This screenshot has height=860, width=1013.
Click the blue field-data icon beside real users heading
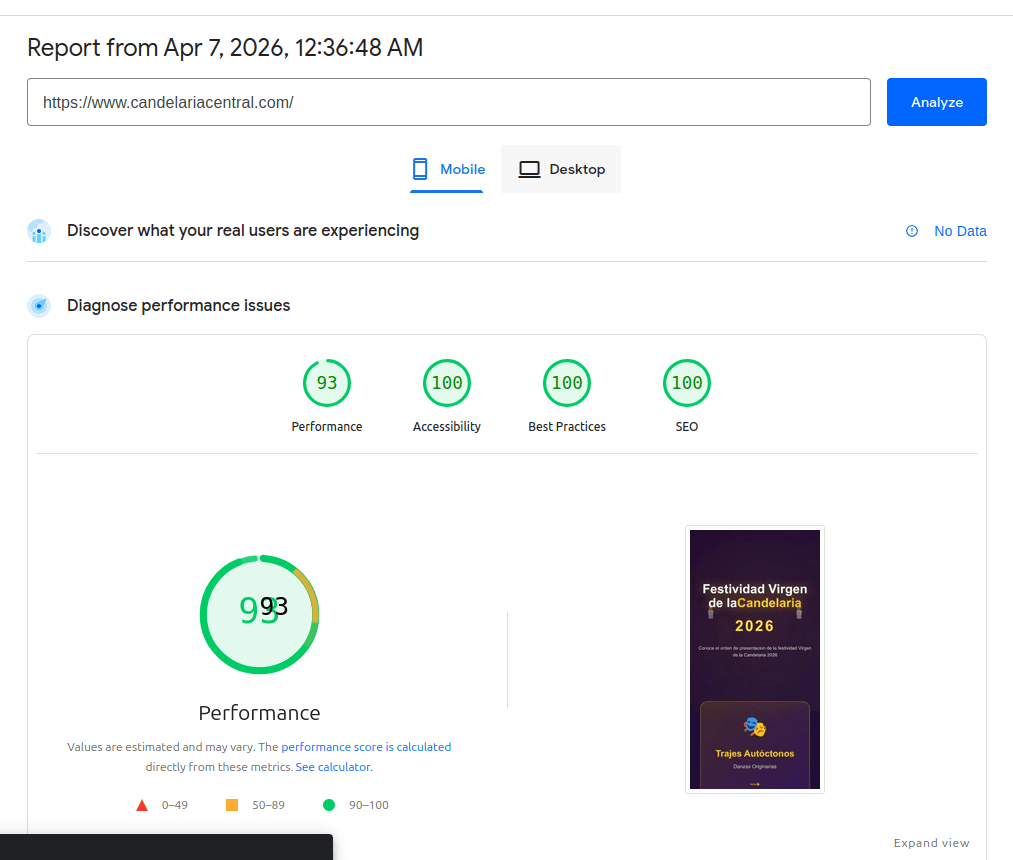click(x=39, y=231)
